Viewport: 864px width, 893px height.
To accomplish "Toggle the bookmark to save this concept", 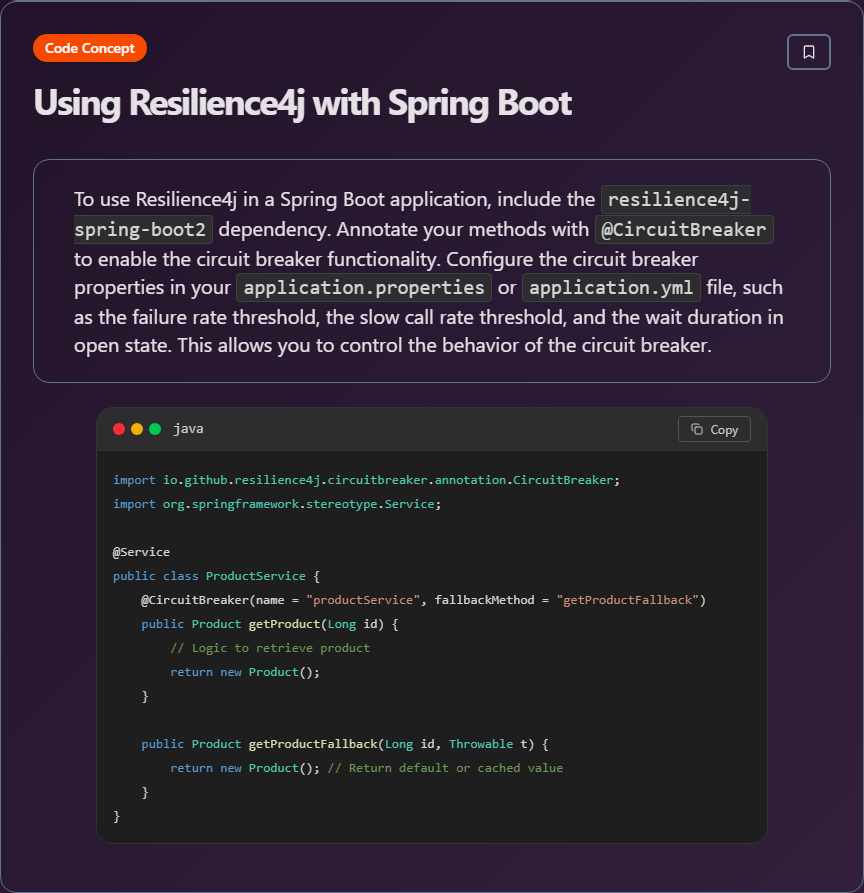I will tap(808, 51).
